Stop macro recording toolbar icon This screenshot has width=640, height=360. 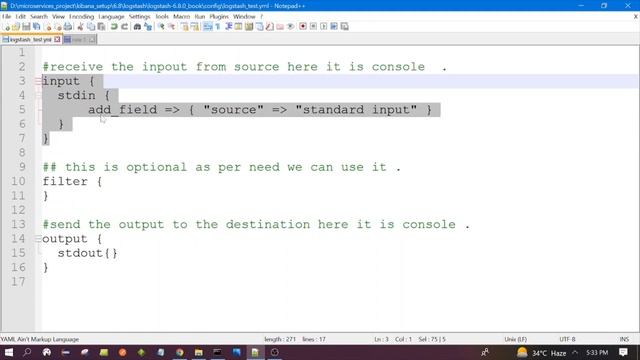click(x=313, y=27)
